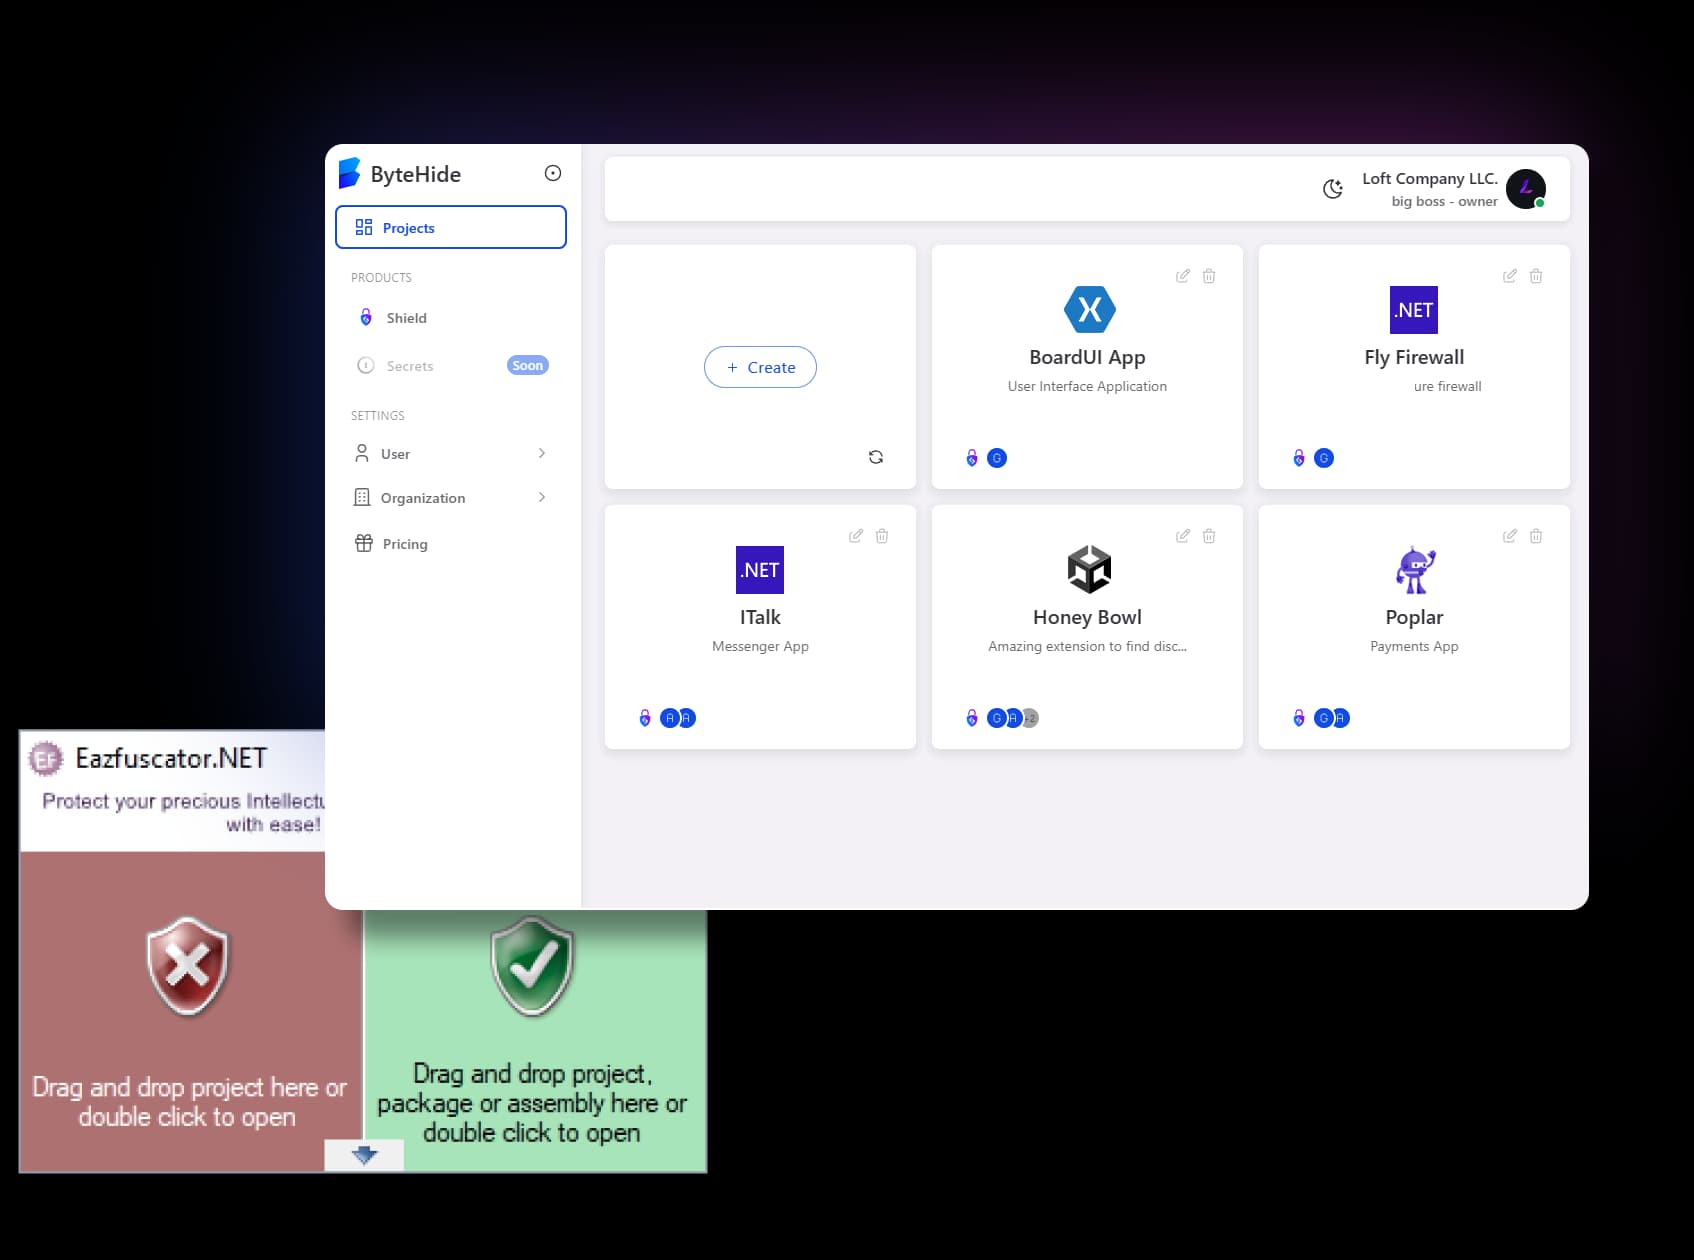Click the Unity logo on Honey Bowl
This screenshot has height=1260, width=1694.
[1089, 570]
